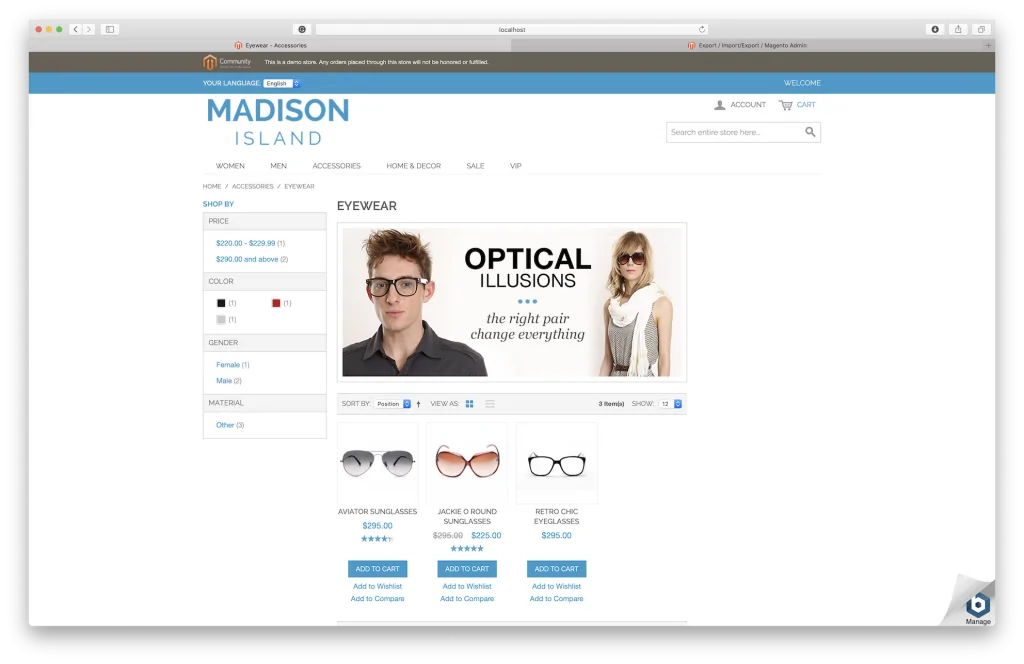Image resolution: width=1024 pixels, height=664 pixels.
Task: Click the privacy shield icon beside address bar
Action: [302, 29]
